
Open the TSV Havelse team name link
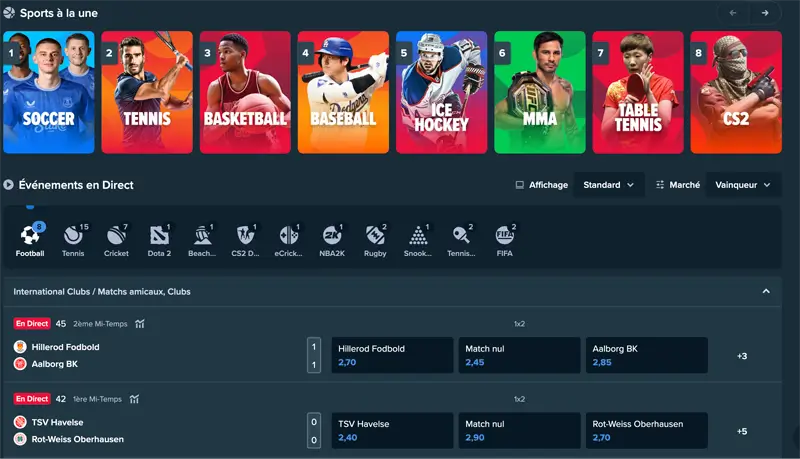pos(57,422)
